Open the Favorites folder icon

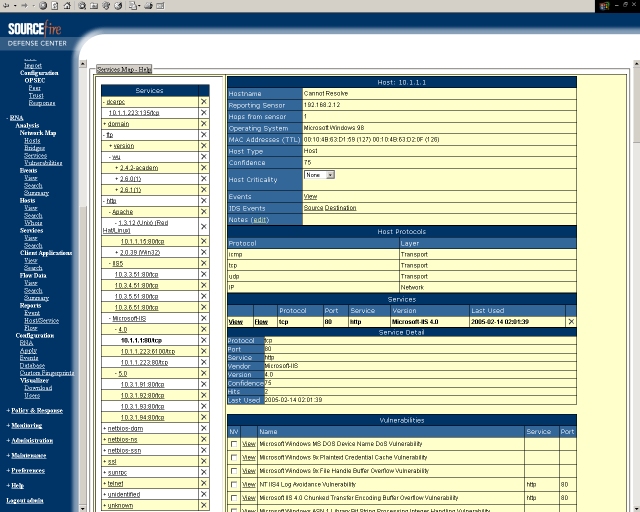click(x=94, y=6)
